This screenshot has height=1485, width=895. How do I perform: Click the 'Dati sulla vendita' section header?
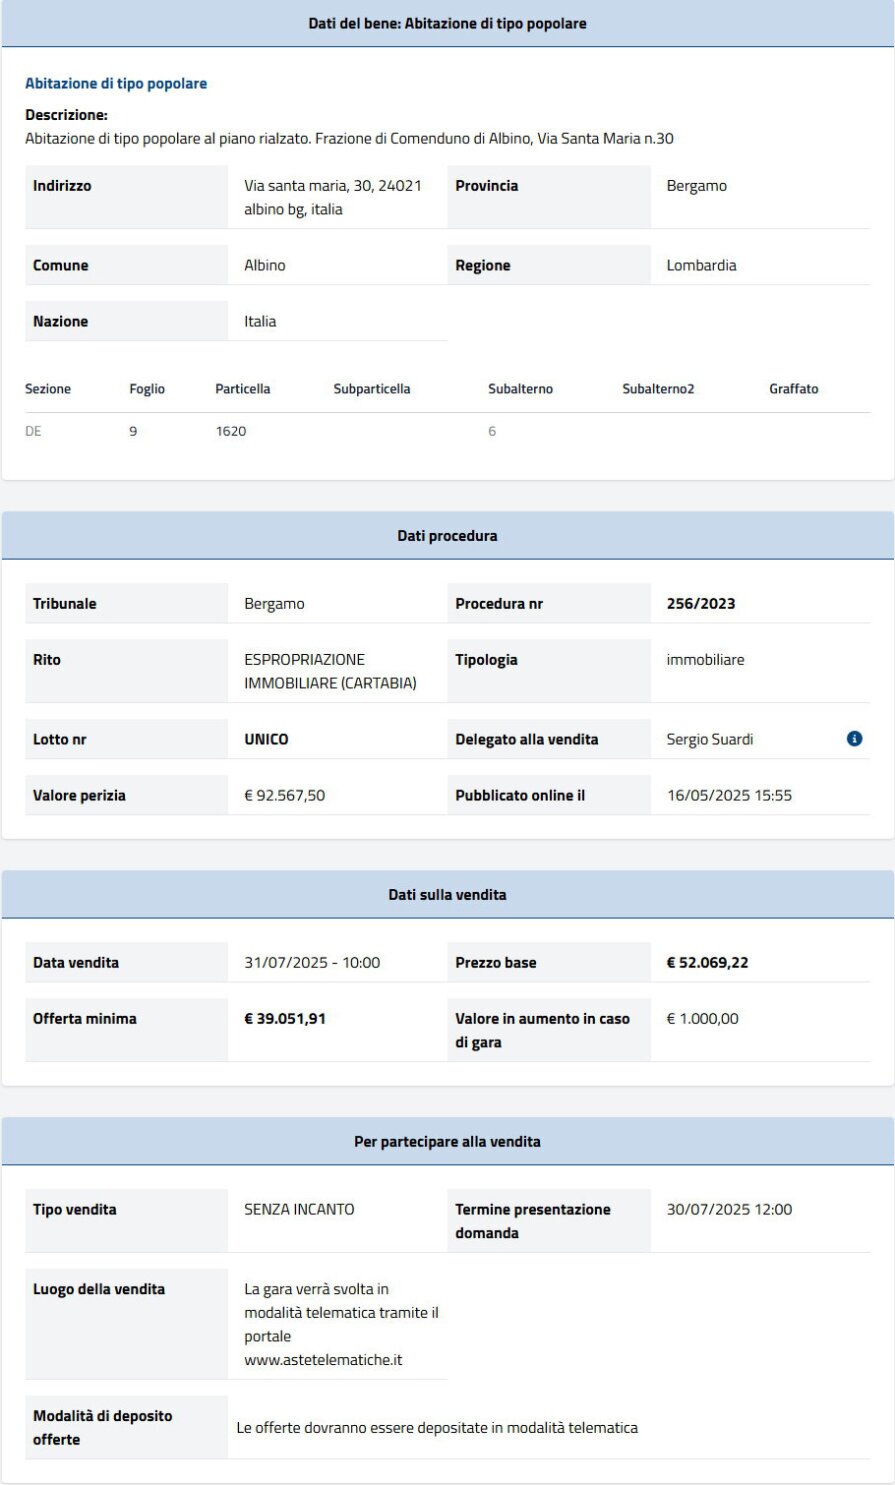click(x=447, y=895)
